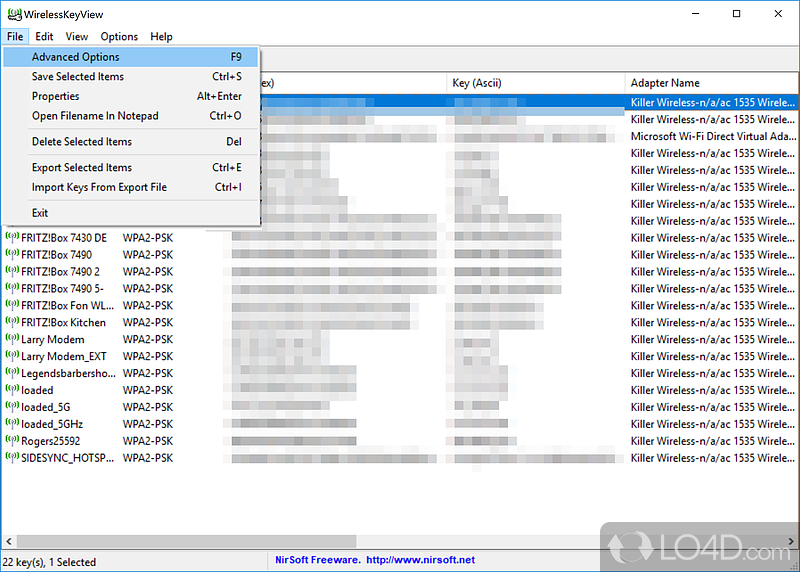
Task: Click WPA2-PSK cell in Rogers25592 row
Action: tap(148, 441)
